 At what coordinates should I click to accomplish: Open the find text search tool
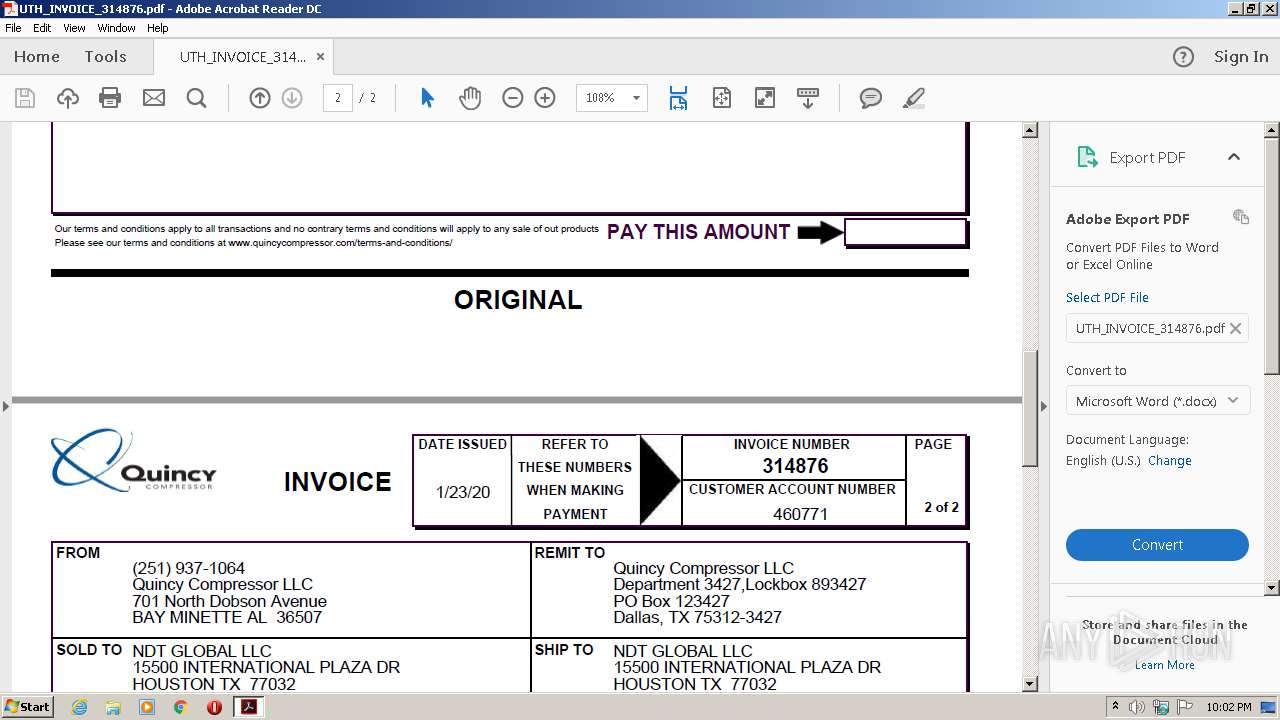pos(197,98)
